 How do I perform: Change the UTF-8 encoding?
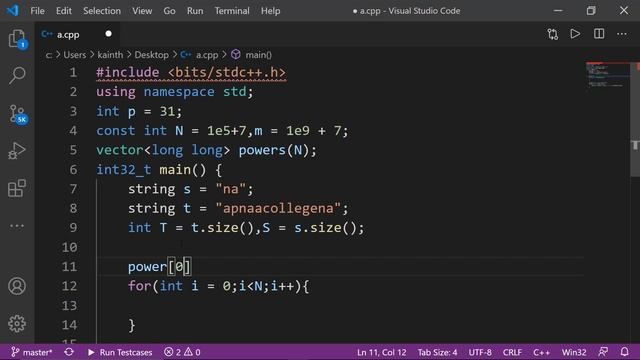[x=480, y=352]
